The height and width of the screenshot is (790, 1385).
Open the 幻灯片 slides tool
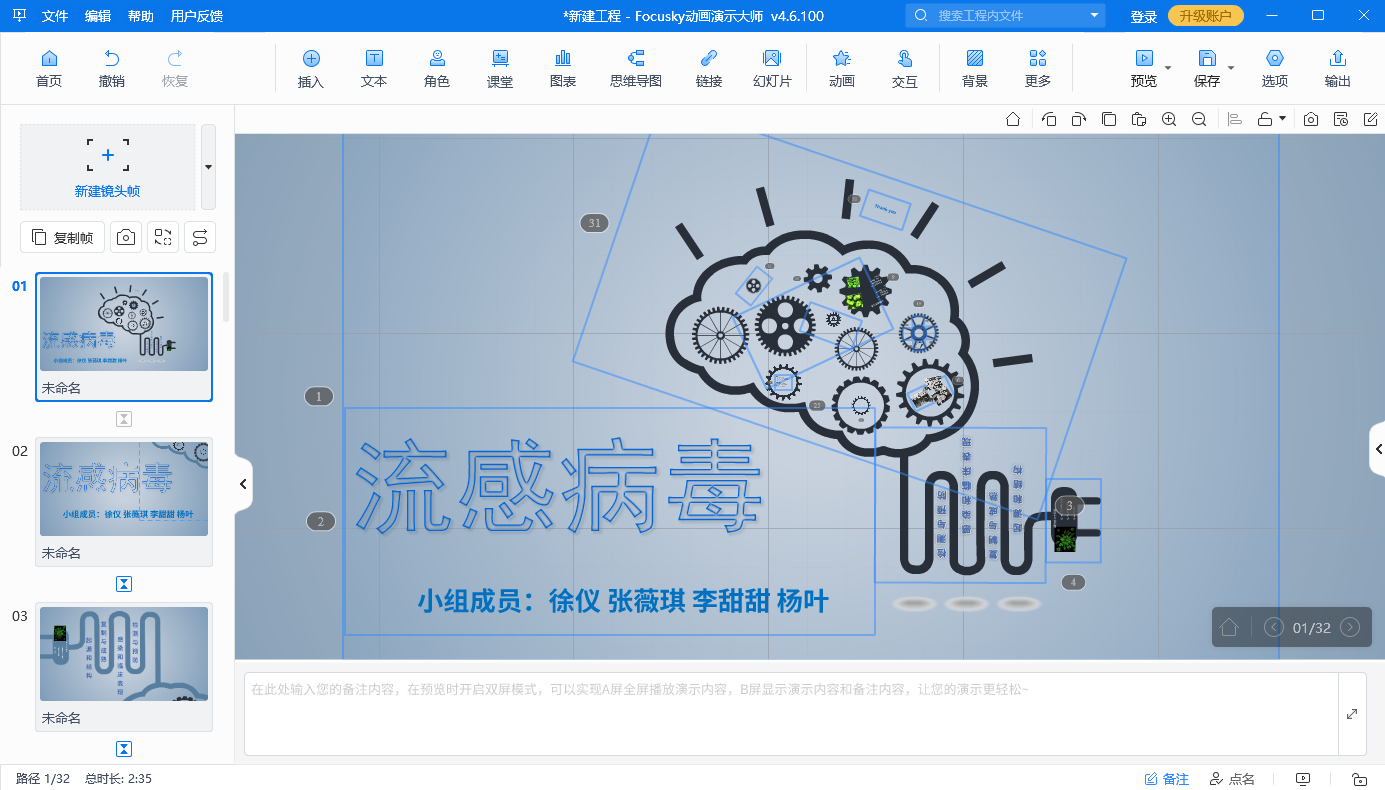pyautogui.click(x=772, y=69)
